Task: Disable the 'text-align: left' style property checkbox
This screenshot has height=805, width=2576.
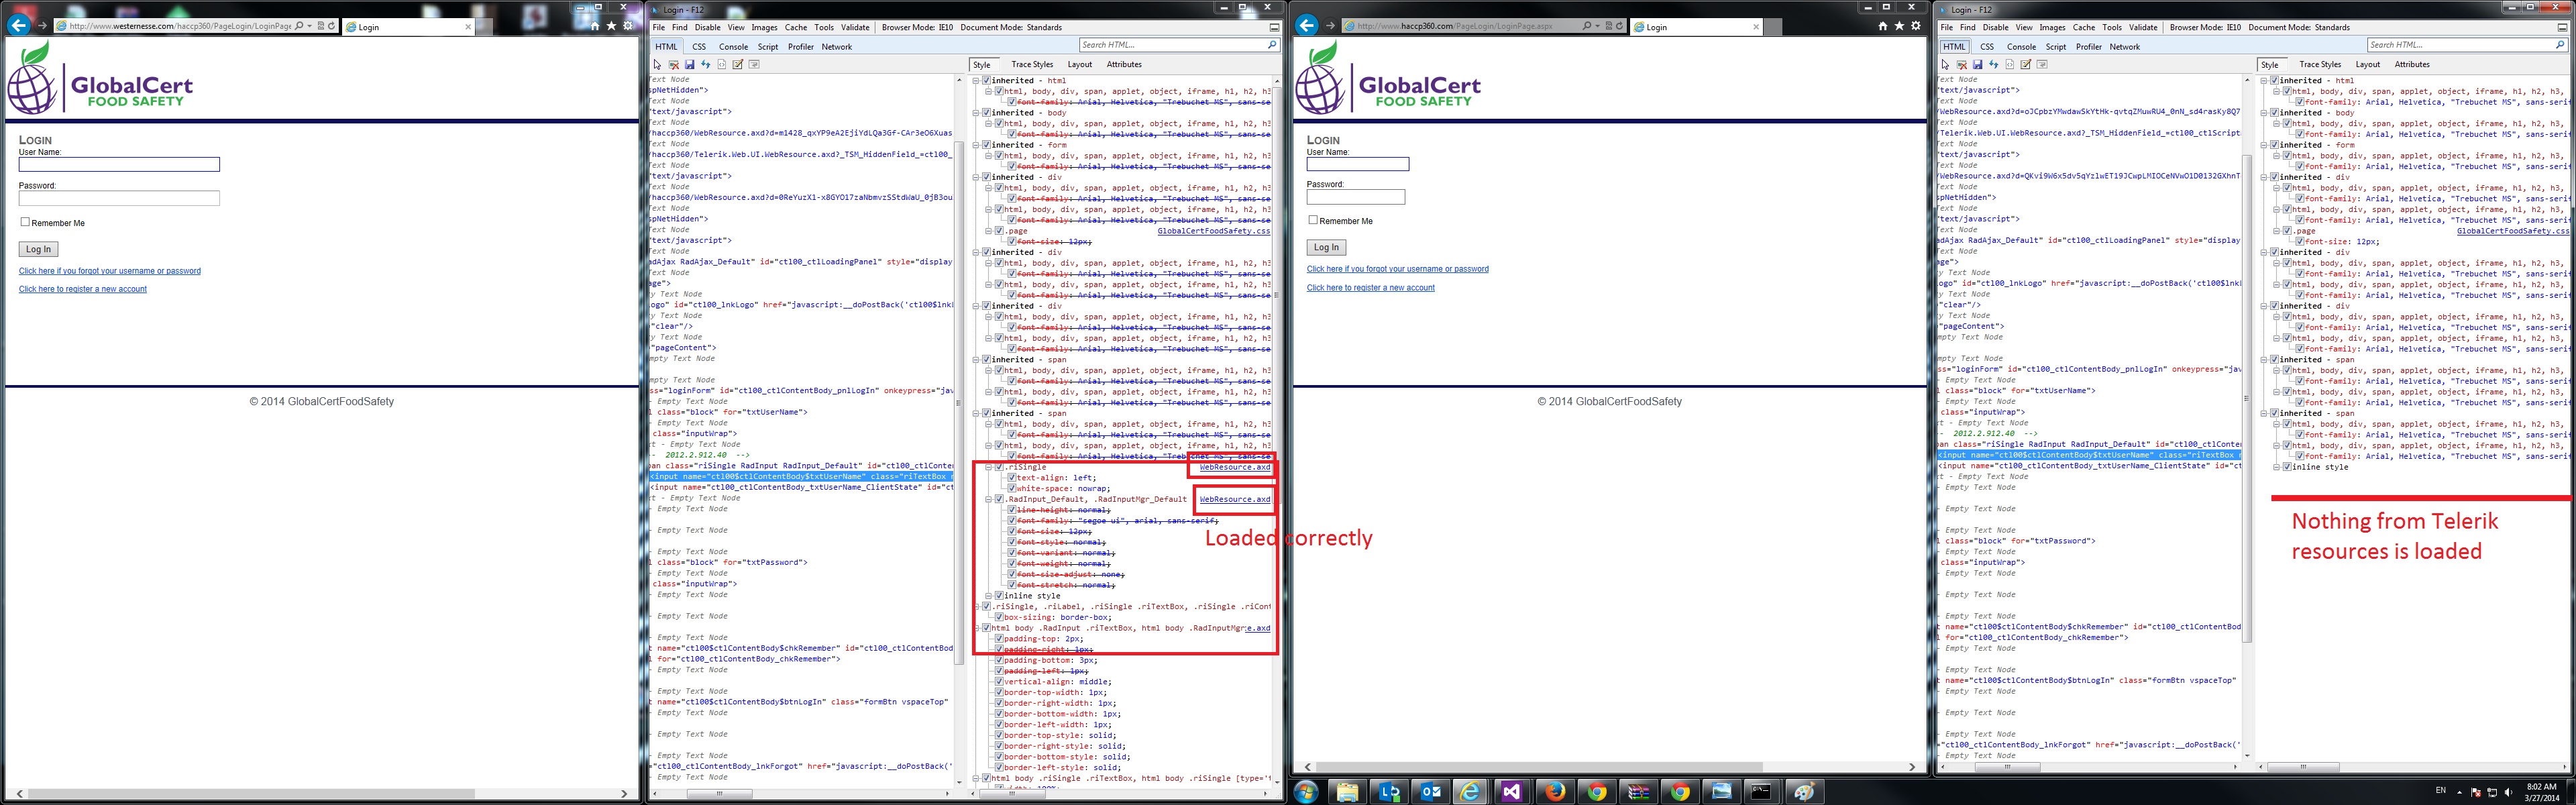Action: (1011, 478)
